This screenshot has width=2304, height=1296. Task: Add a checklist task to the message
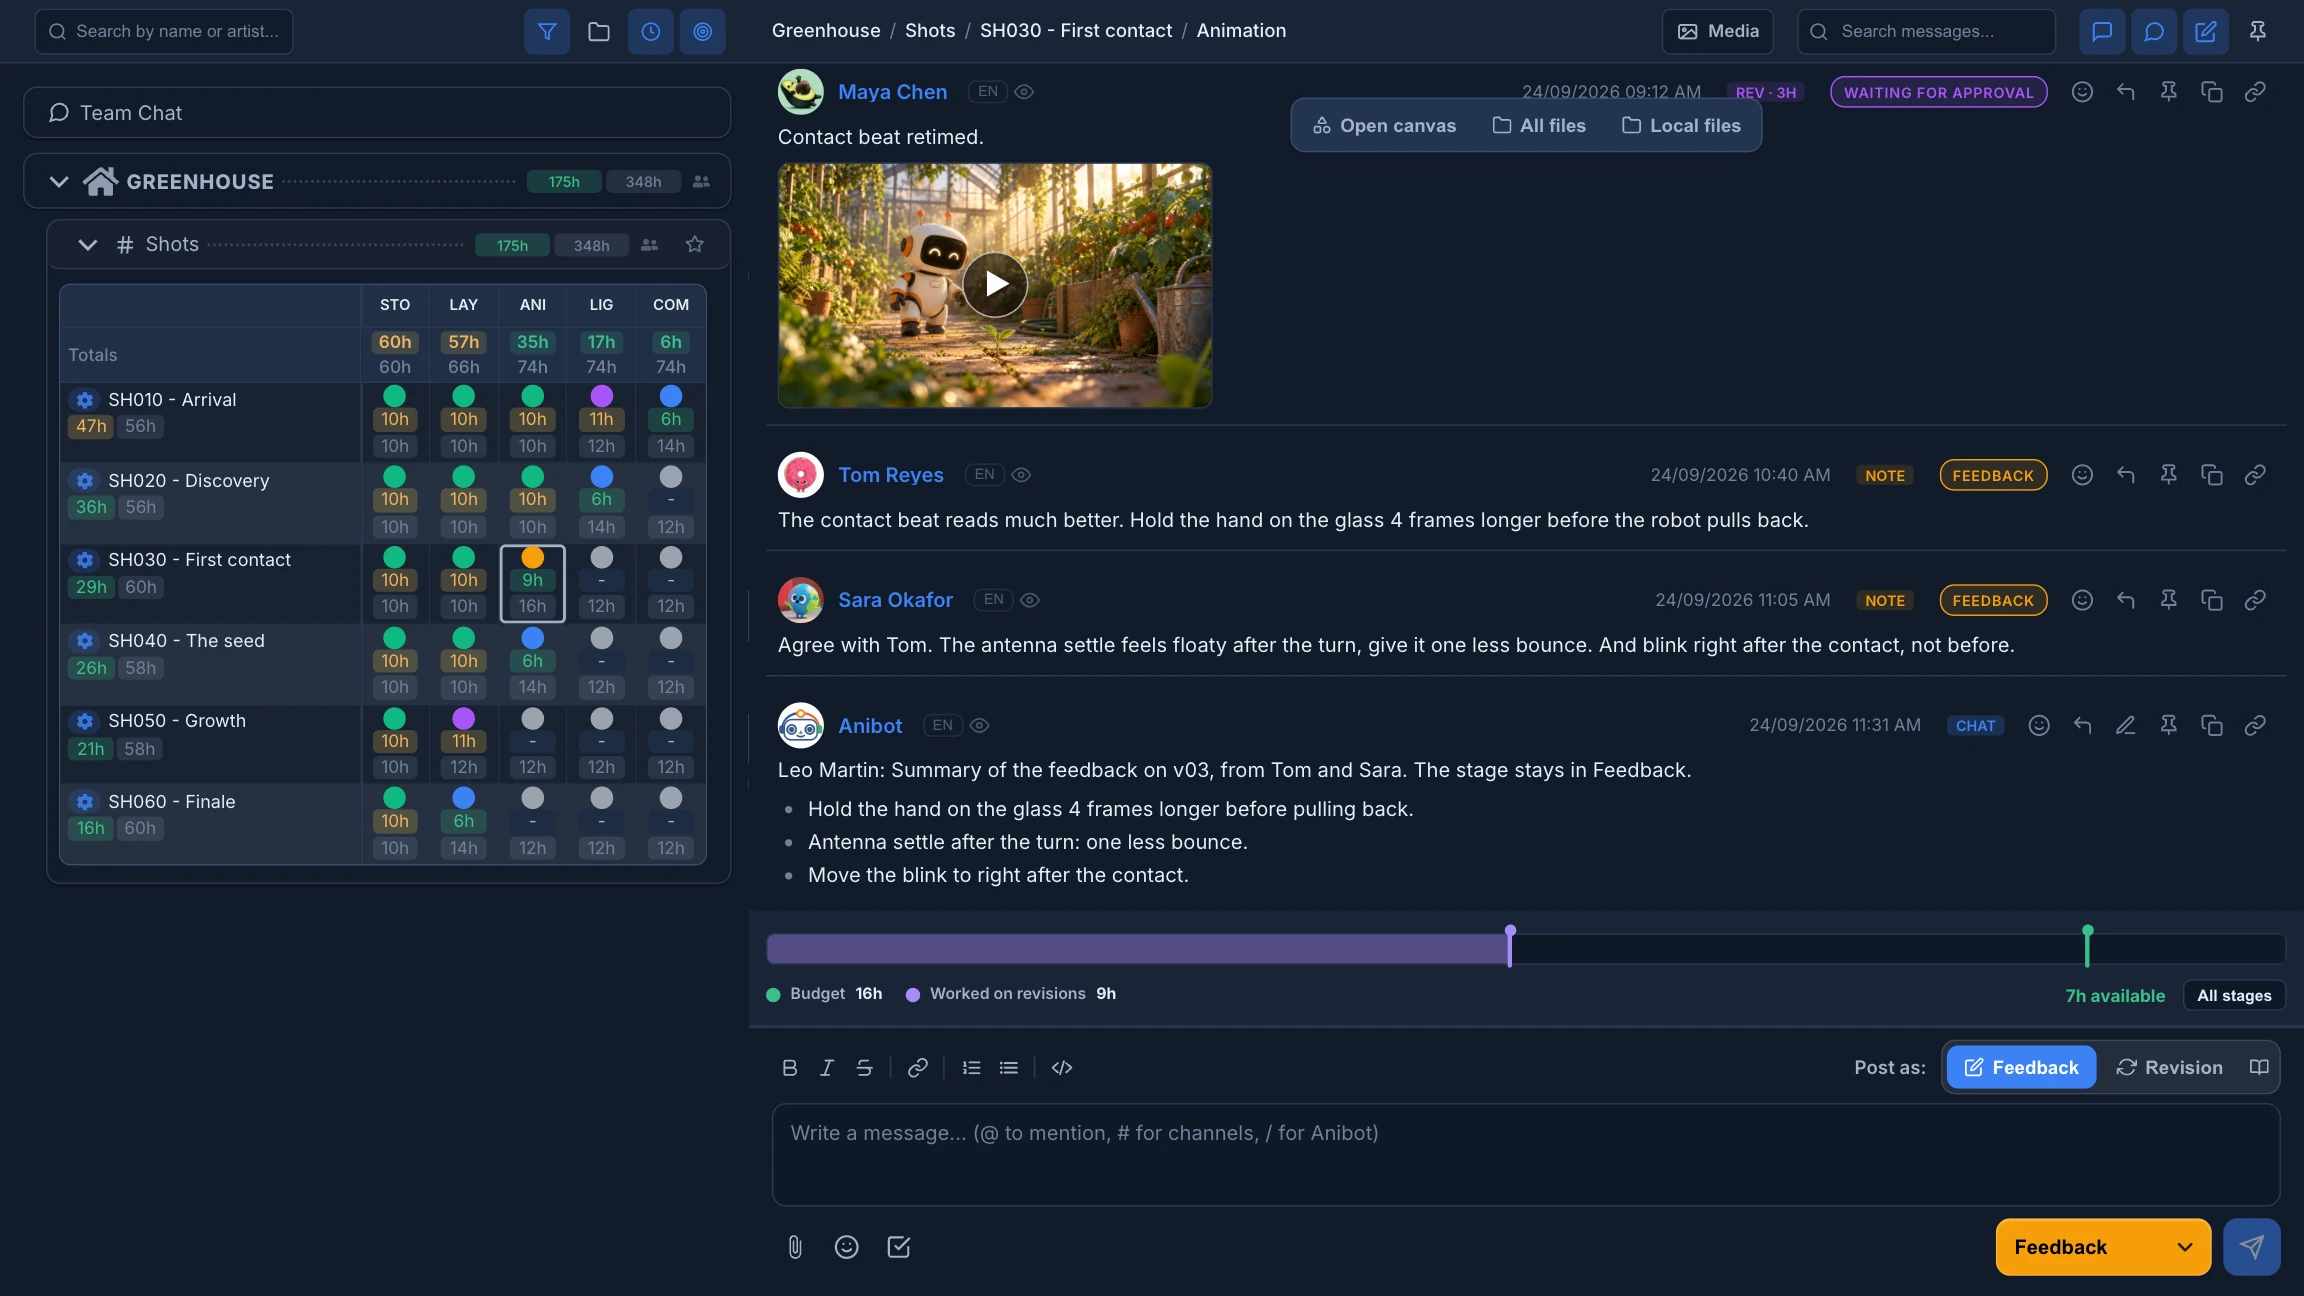click(x=898, y=1247)
